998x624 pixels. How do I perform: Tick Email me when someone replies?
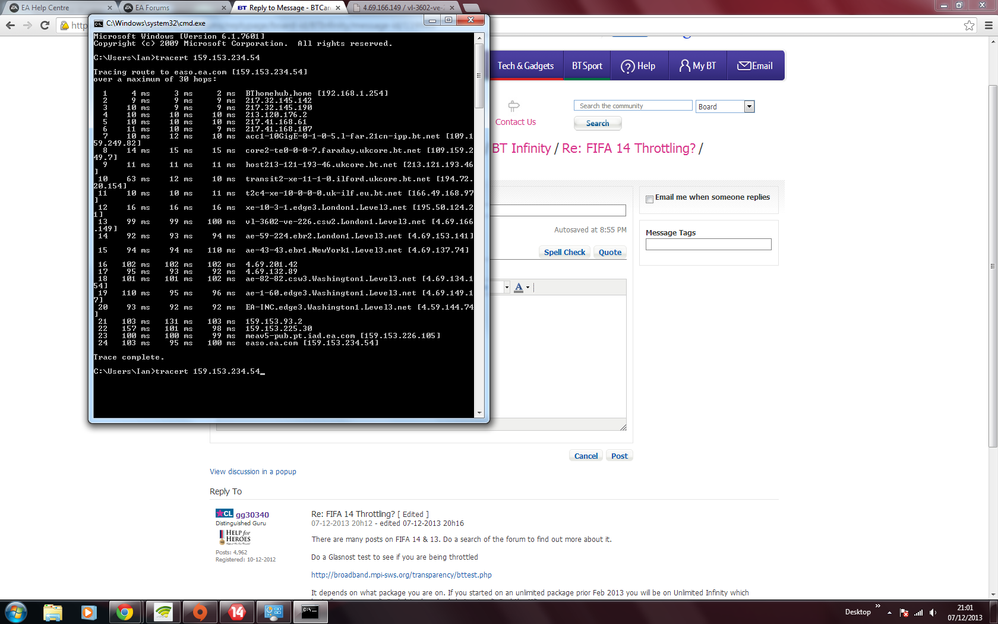[649, 199]
